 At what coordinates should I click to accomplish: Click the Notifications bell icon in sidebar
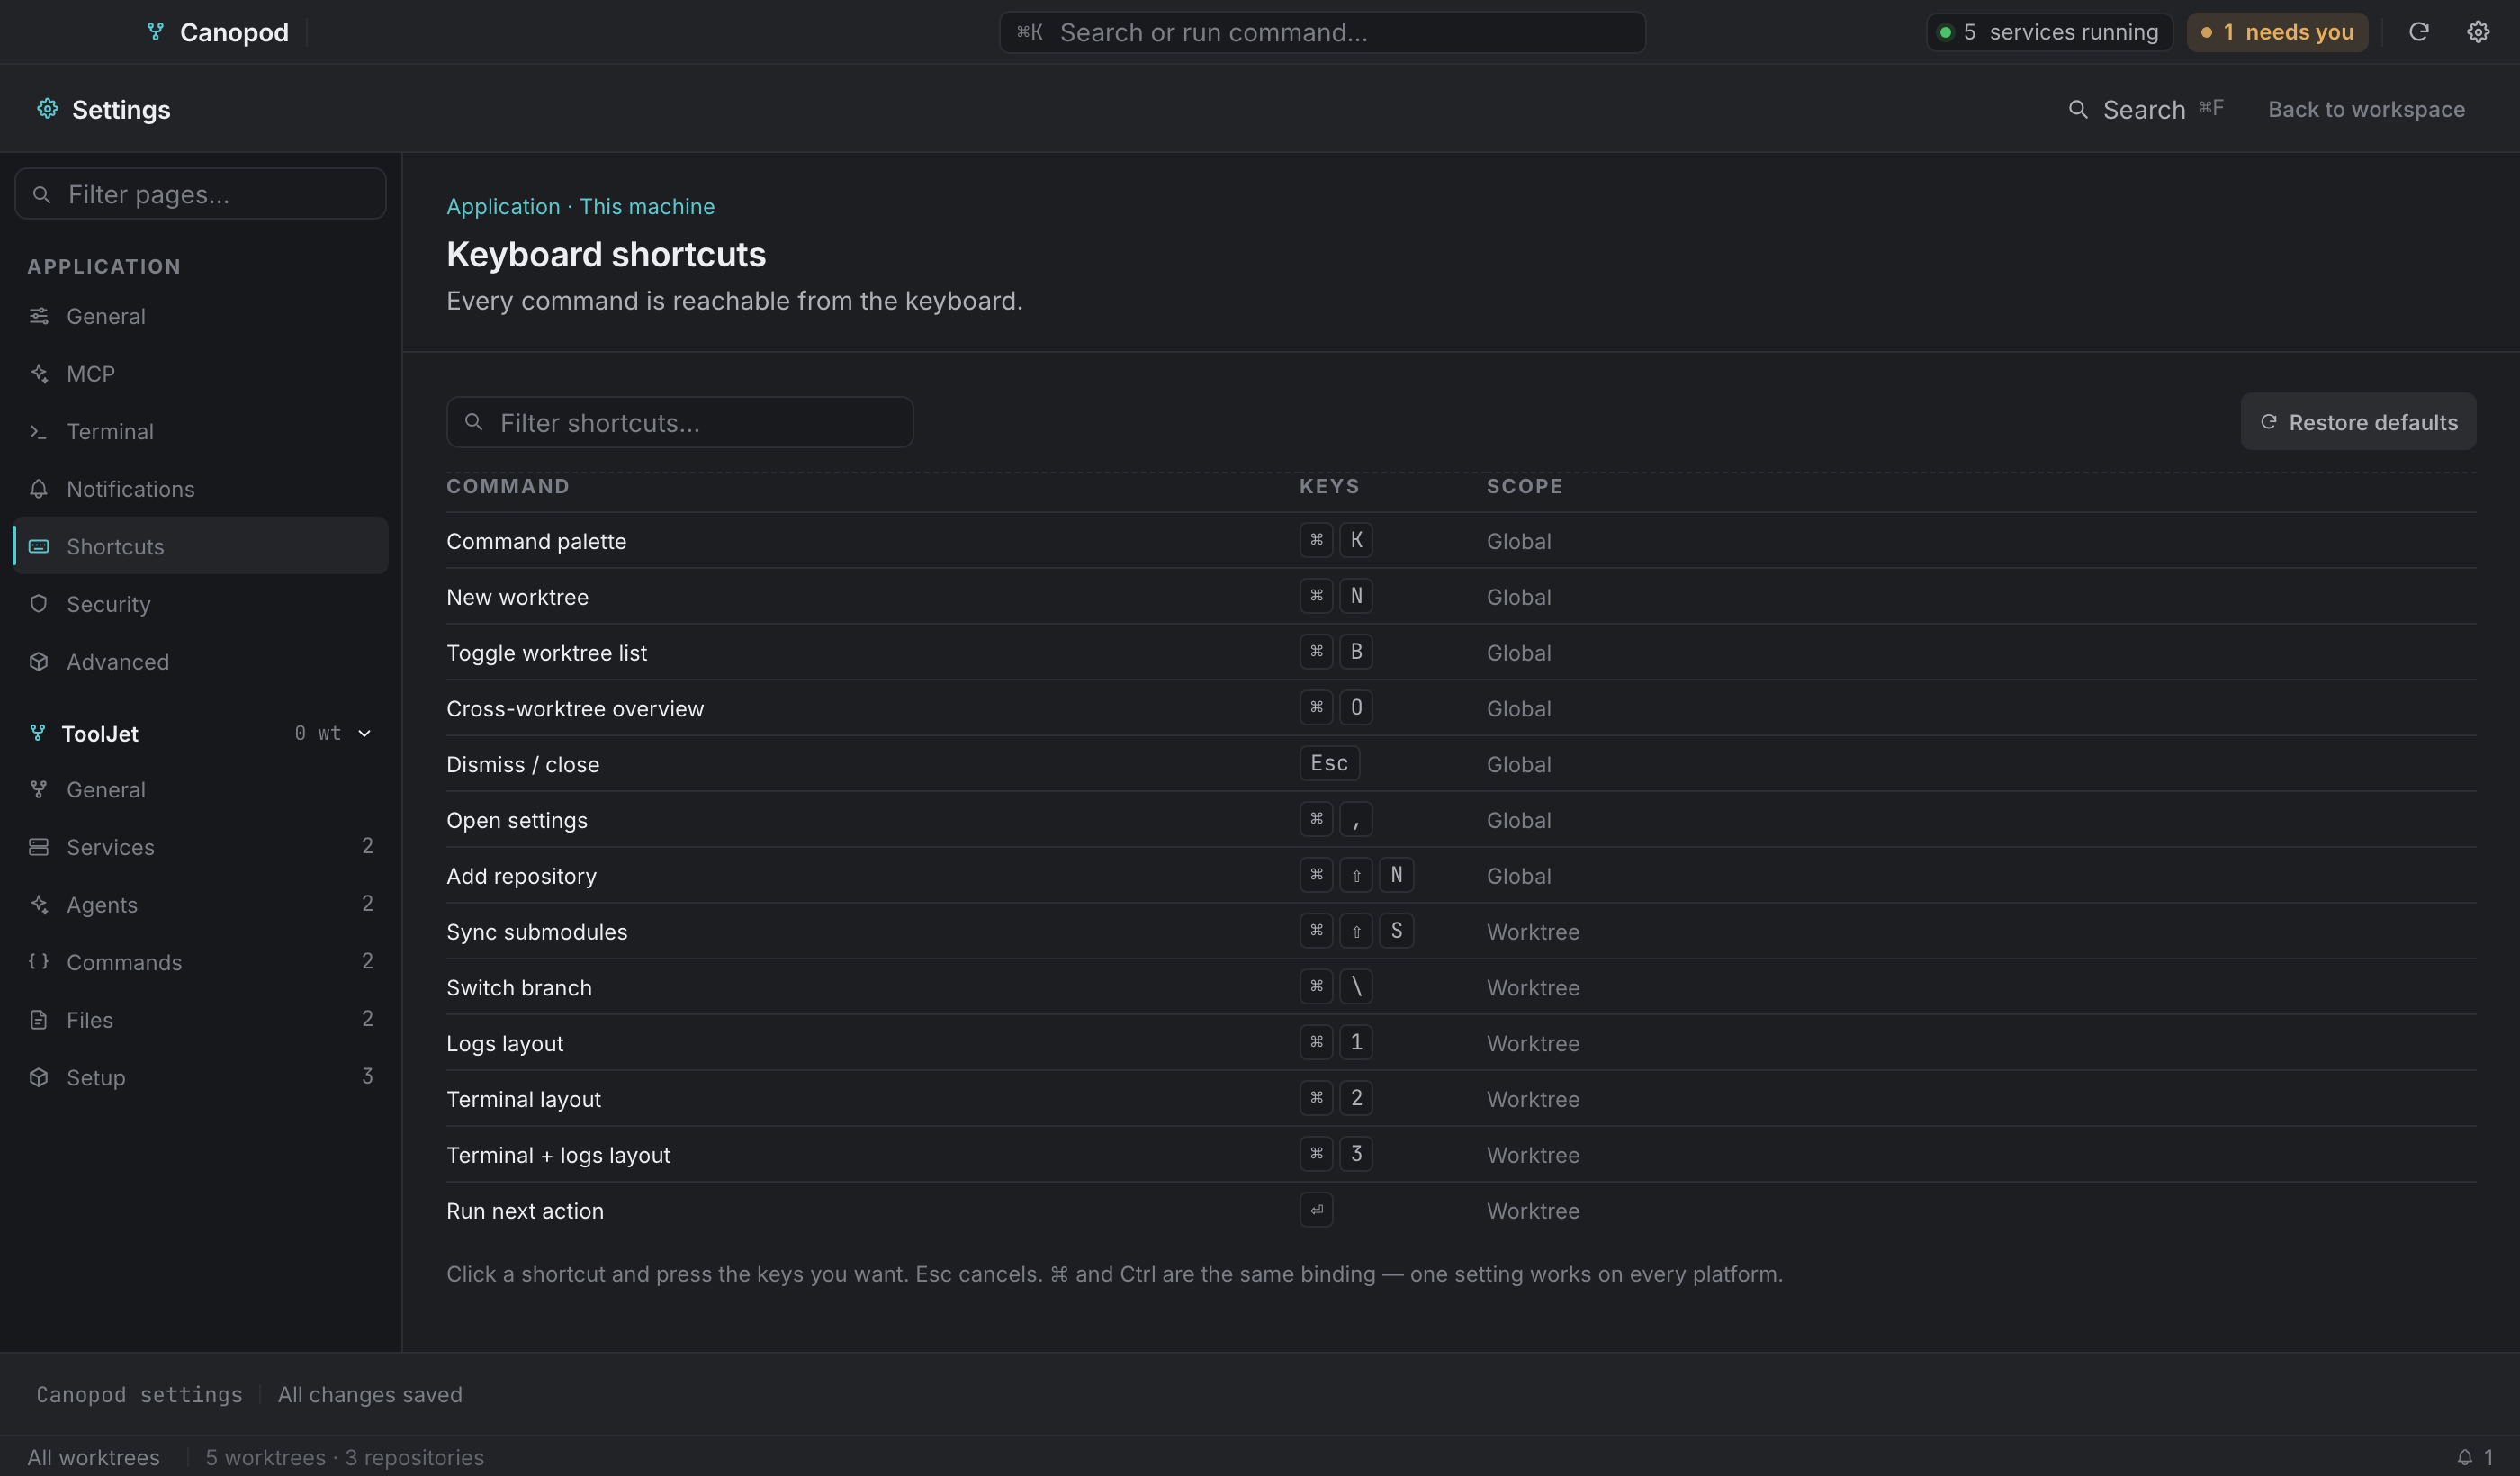[x=39, y=489]
